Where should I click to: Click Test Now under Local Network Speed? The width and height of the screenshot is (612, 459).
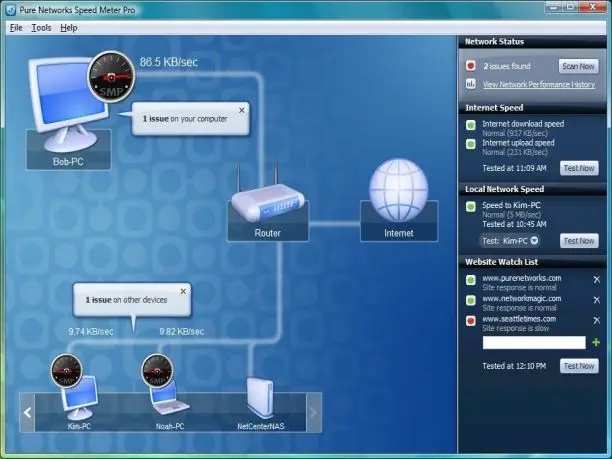pyautogui.click(x=579, y=241)
